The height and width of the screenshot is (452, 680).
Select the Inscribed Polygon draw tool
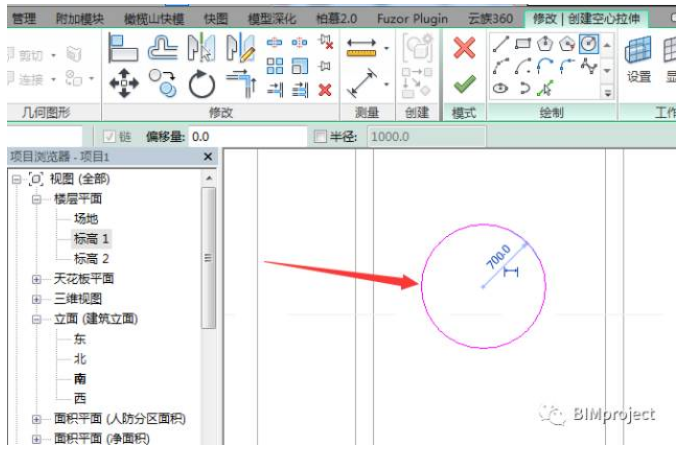click(x=545, y=44)
